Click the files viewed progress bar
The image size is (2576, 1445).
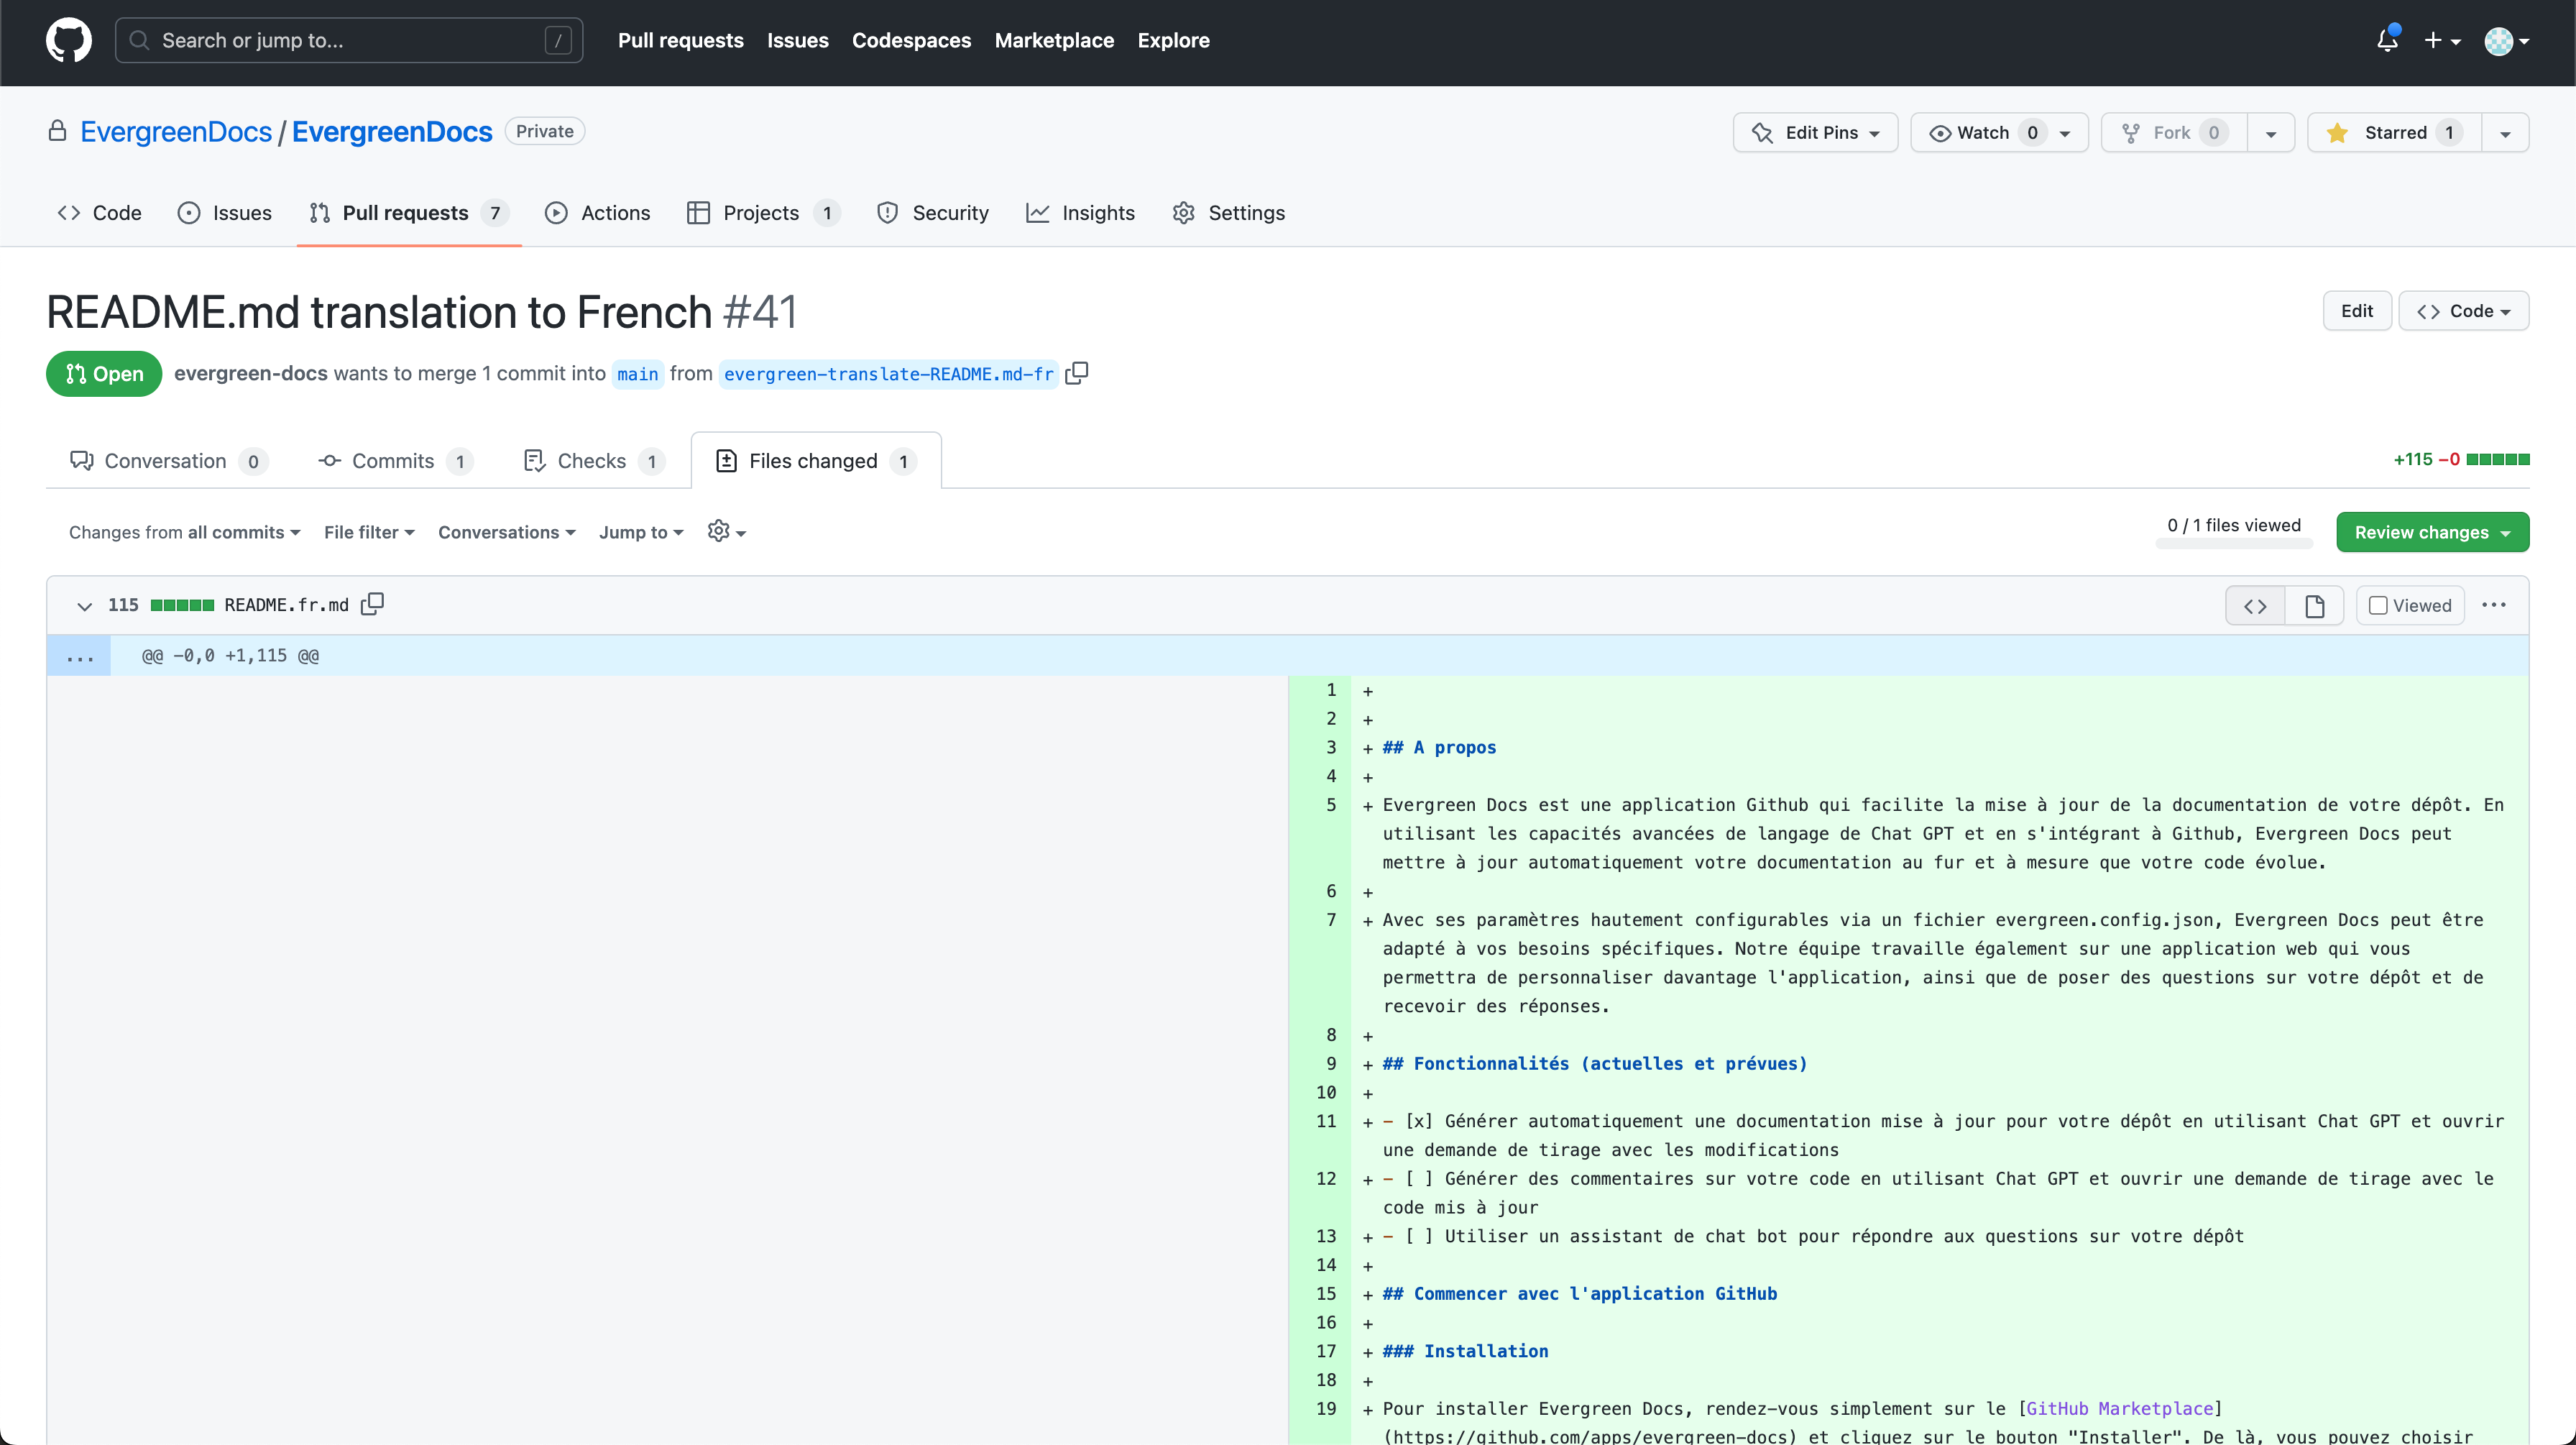point(2234,543)
